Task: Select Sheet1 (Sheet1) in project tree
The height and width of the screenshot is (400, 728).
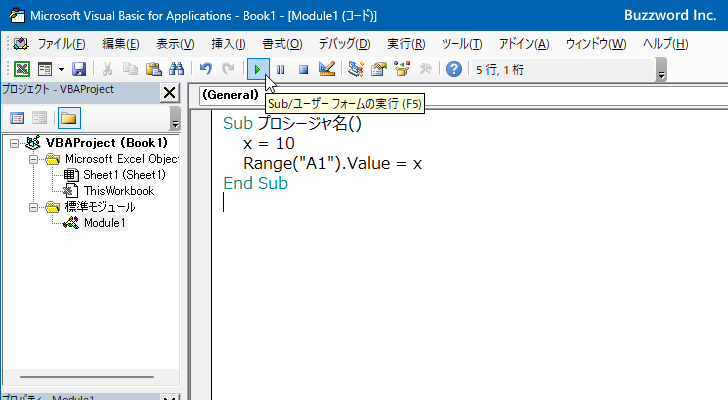Action: [x=124, y=175]
